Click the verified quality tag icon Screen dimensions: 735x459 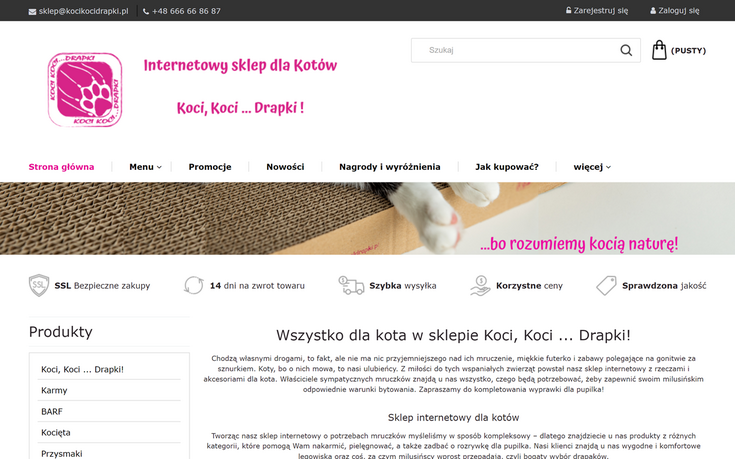coord(606,285)
